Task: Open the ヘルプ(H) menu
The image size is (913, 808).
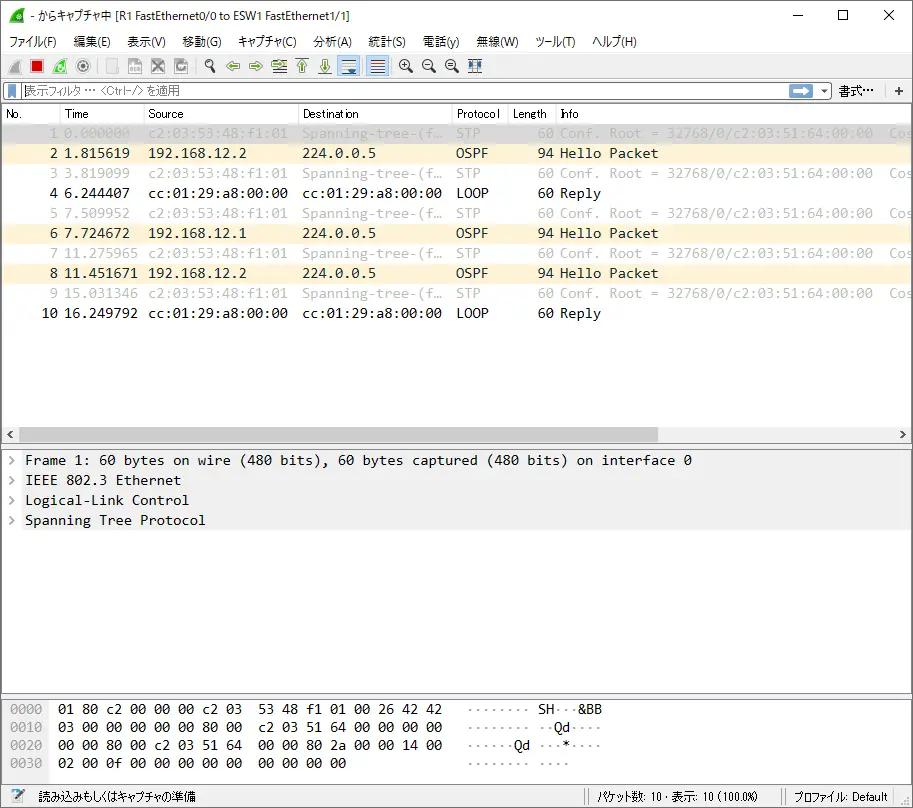Action: [614, 42]
